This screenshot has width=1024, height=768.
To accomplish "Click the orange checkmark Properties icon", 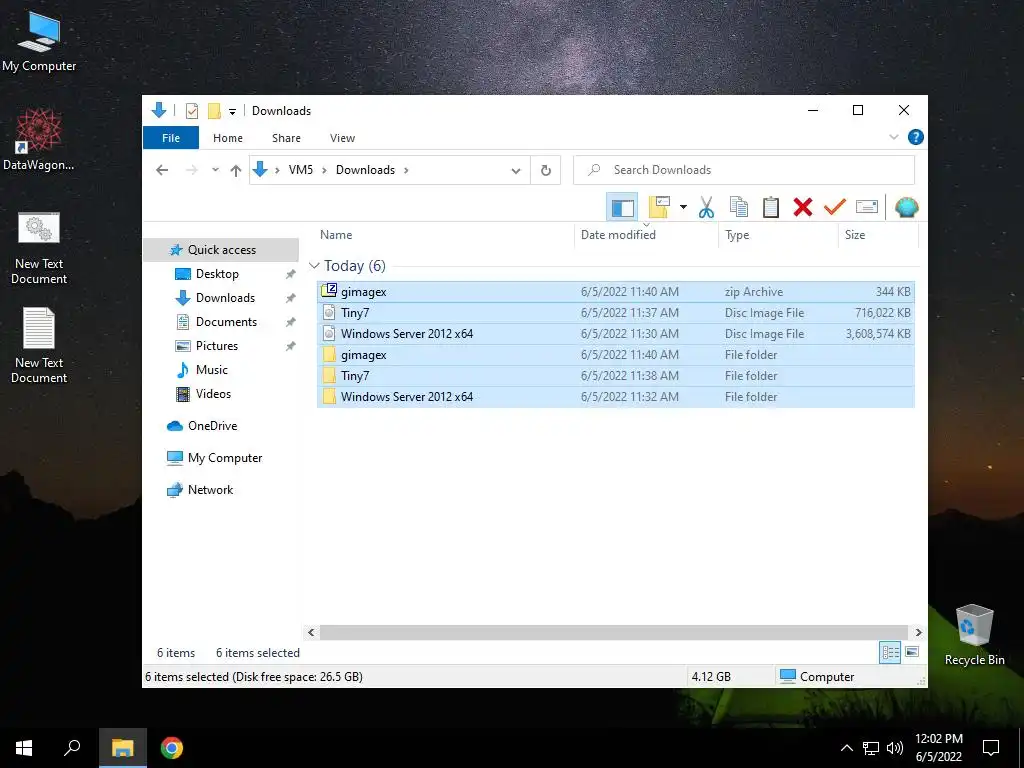I will click(835, 207).
